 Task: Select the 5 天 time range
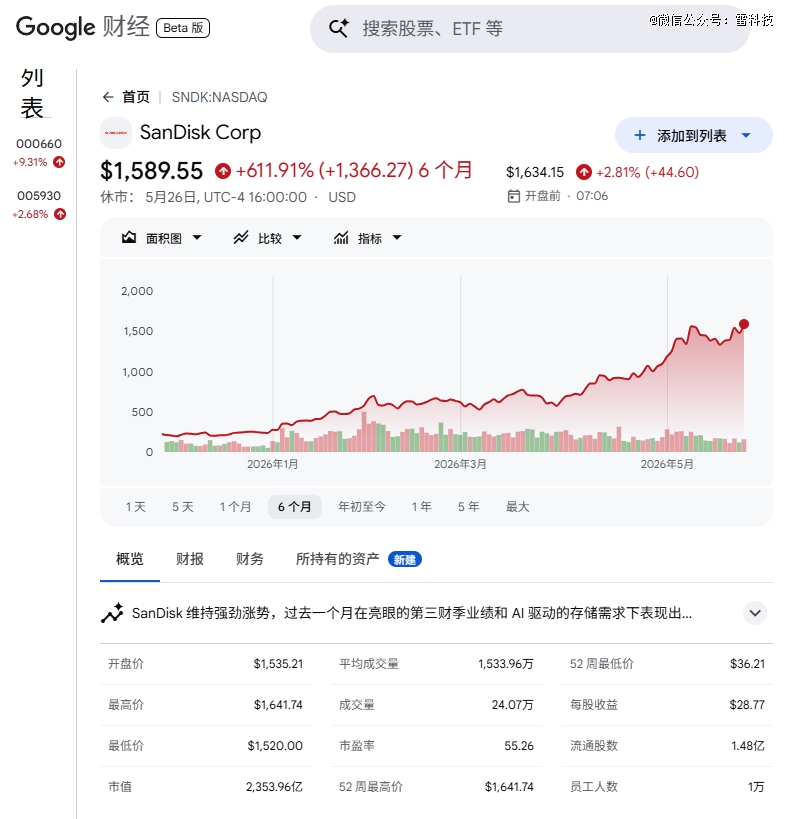(183, 507)
